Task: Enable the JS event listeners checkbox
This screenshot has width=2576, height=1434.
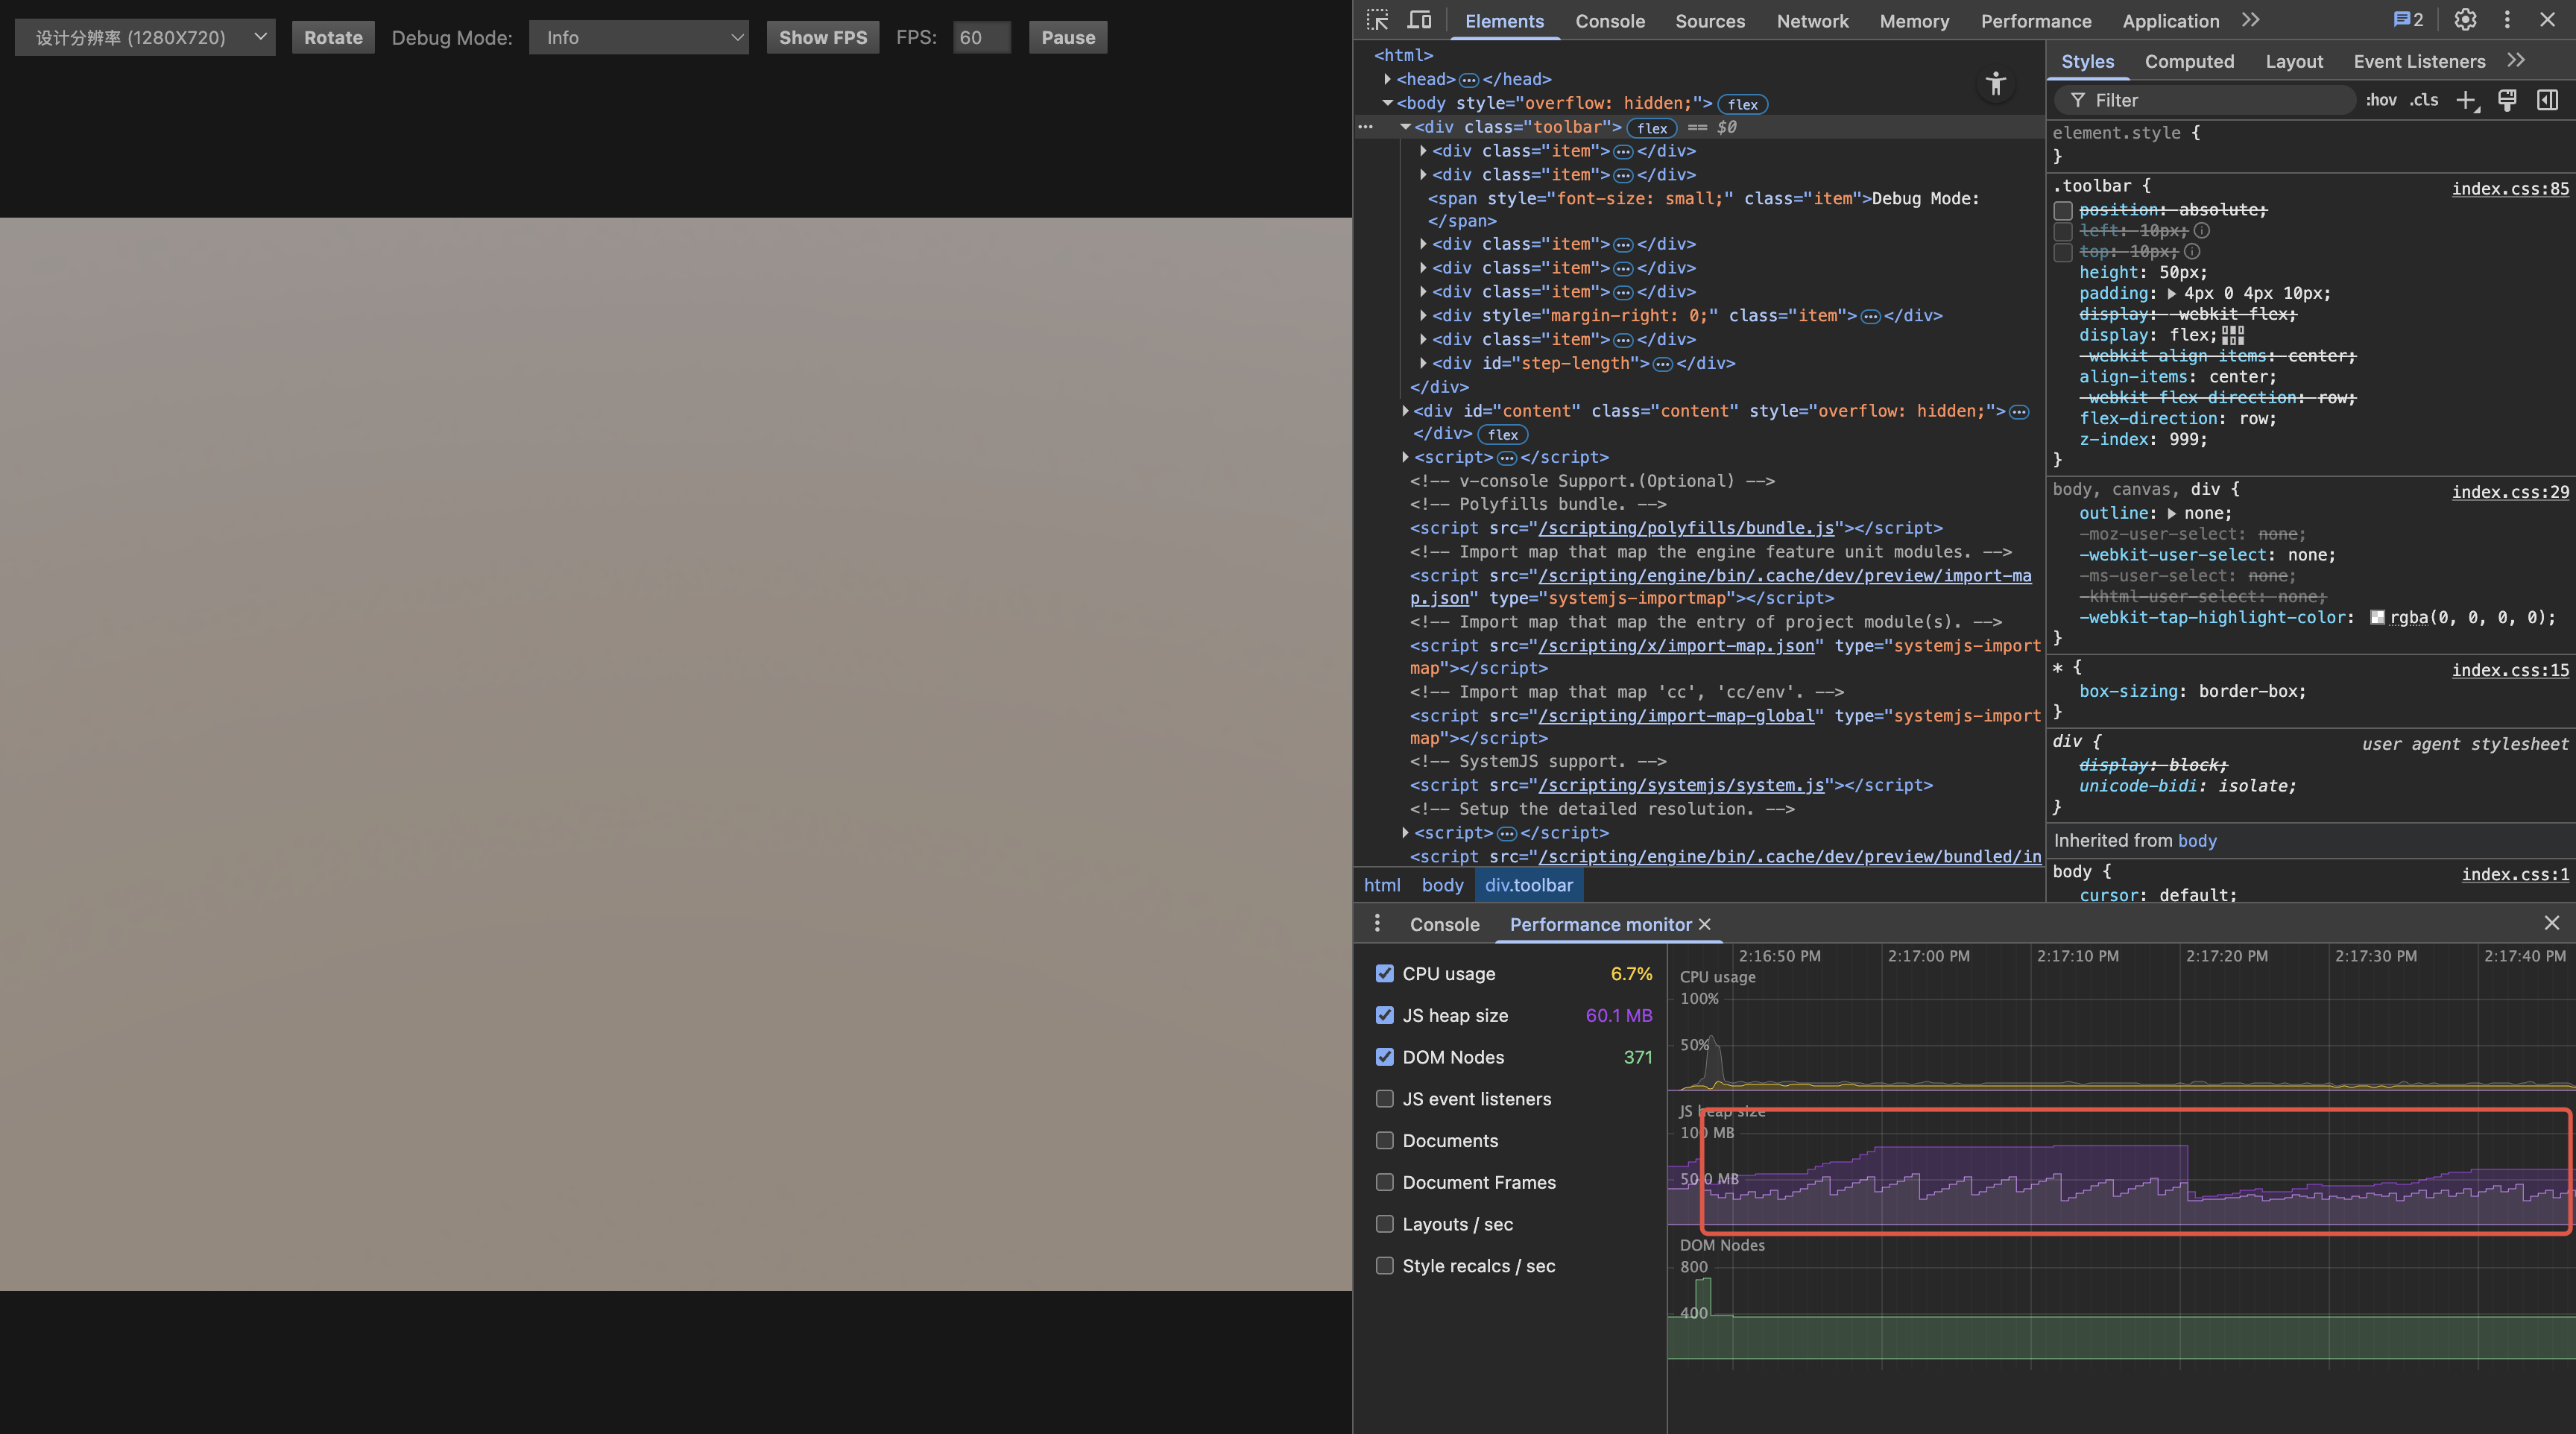Action: [x=1384, y=1099]
